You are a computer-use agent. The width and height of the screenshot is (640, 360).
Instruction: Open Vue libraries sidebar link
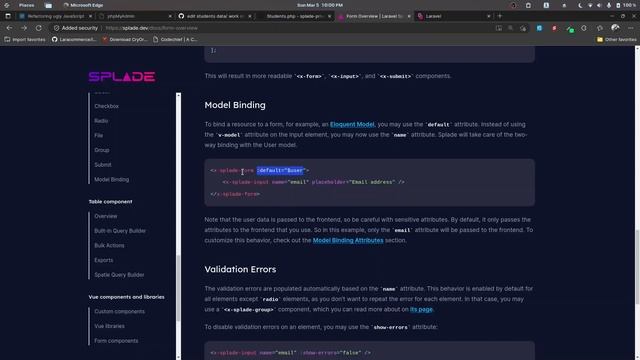coord(109,326)
